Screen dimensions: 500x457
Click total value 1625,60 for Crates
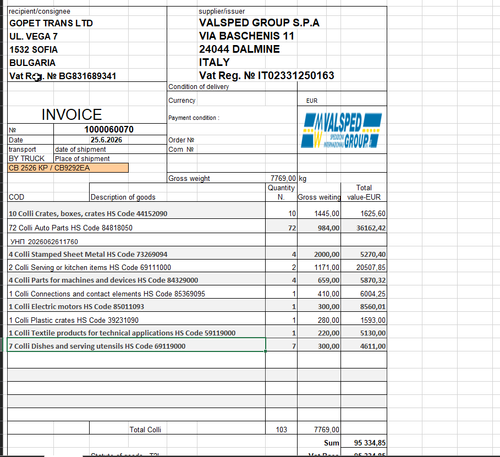click(x=372, y=213)
